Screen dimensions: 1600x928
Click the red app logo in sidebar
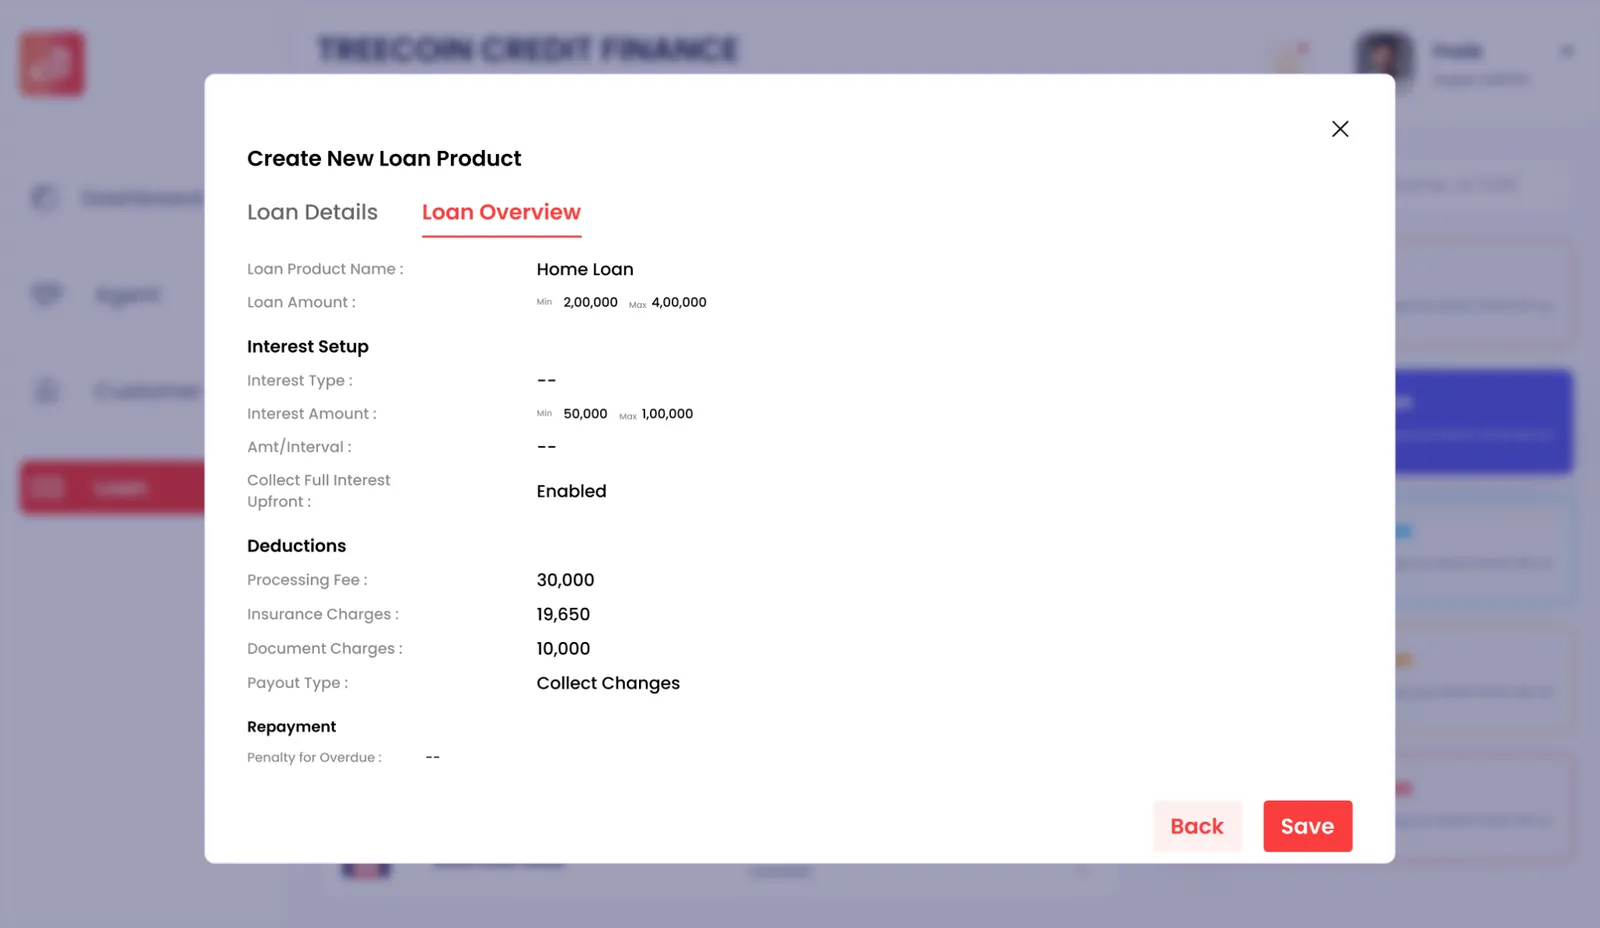click(x=52, y=64)
